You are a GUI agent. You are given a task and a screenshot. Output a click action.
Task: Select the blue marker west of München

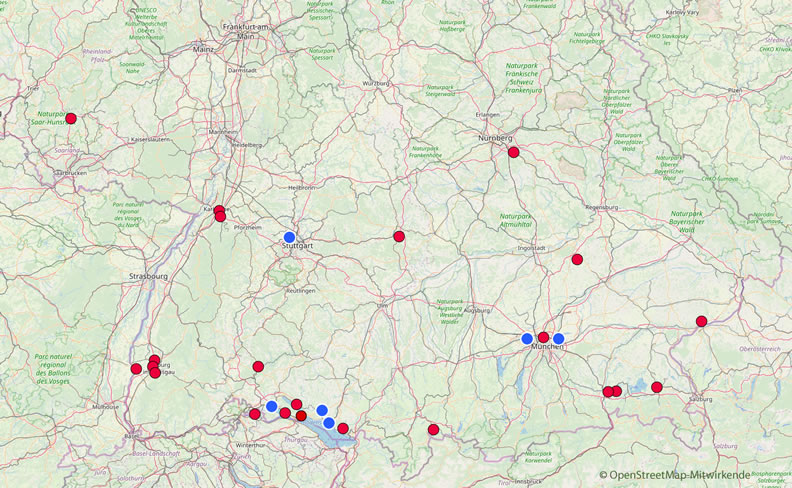coord(527,338)
